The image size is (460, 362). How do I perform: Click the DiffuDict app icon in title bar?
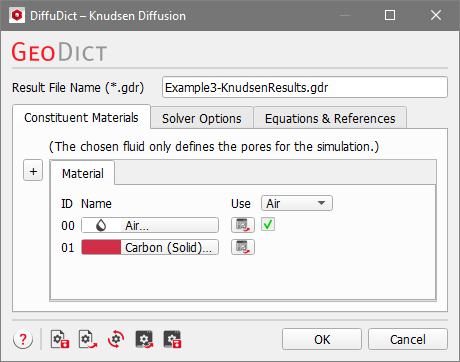click(17, 15)
